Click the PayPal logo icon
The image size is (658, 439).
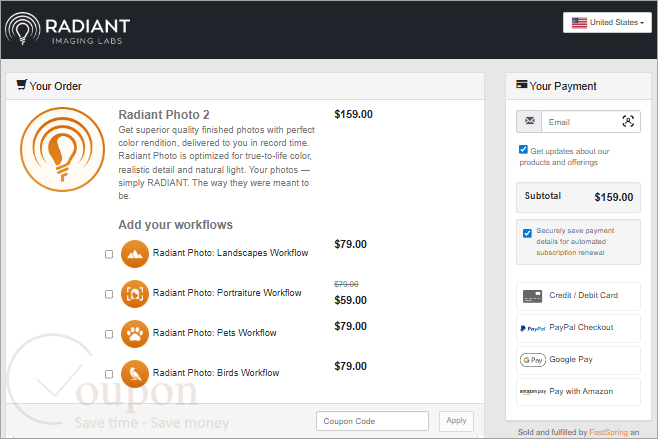point(533,329)
